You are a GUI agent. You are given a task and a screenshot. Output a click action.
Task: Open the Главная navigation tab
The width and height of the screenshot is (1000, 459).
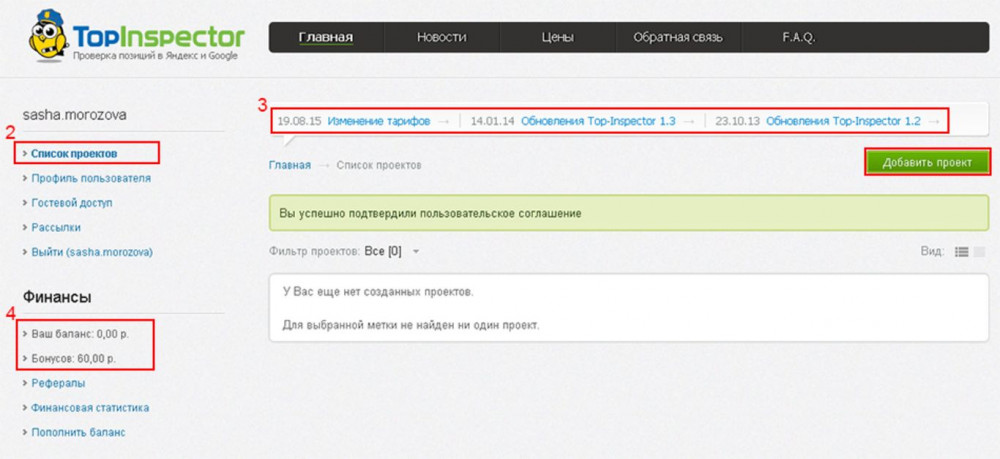(326, 38)
